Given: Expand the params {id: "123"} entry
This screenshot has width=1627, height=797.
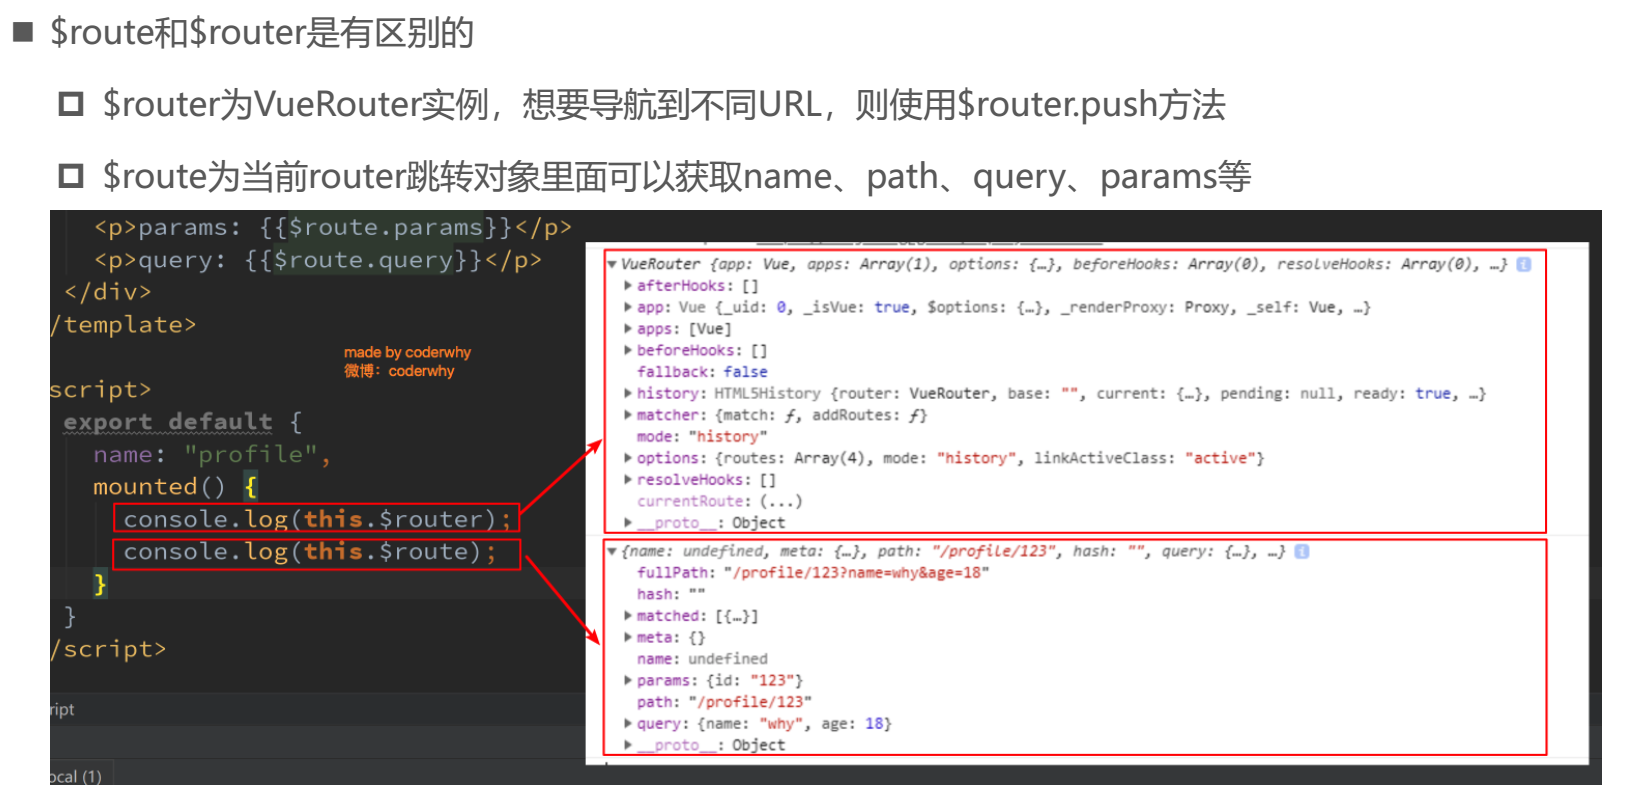Looking at the screenshot, I should pos(628,681).
